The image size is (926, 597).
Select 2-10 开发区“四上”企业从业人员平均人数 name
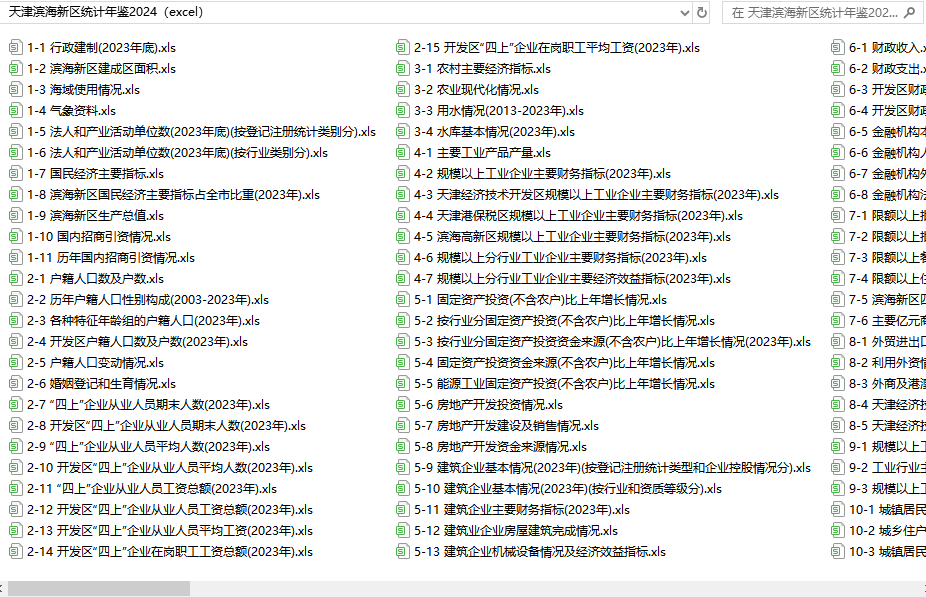click(169, 468)
